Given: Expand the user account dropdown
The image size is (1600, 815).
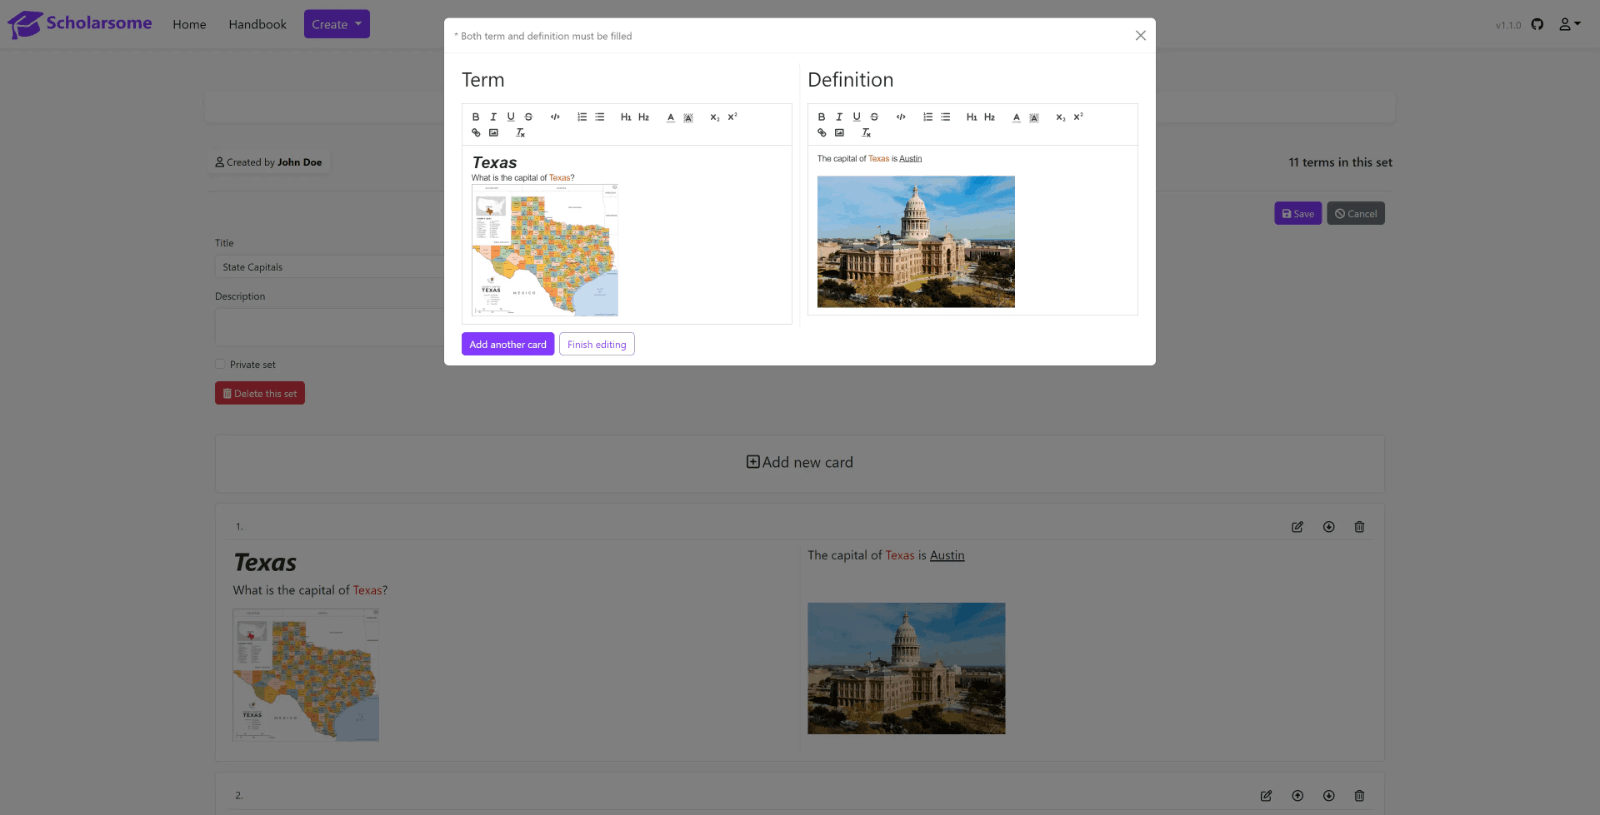Looking at the screenshot, I should 1569,24.
